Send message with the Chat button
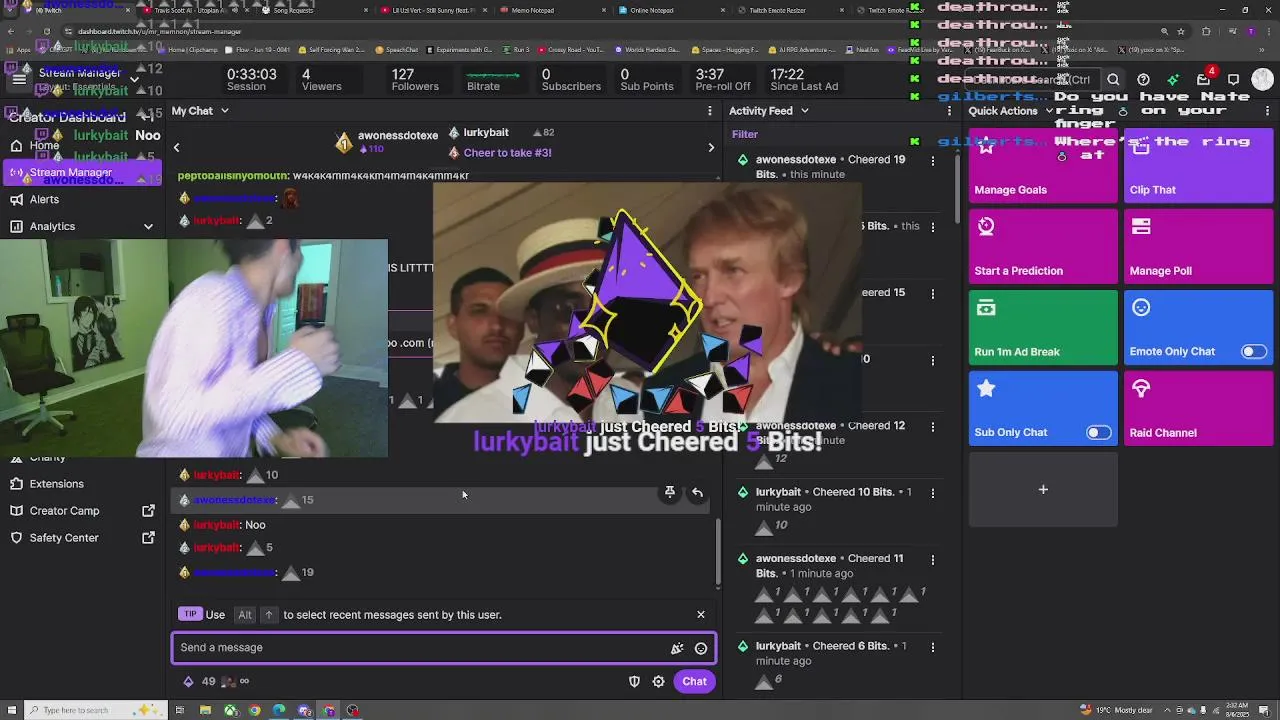Screen dimensions: 1280x720 click(694, 681)
